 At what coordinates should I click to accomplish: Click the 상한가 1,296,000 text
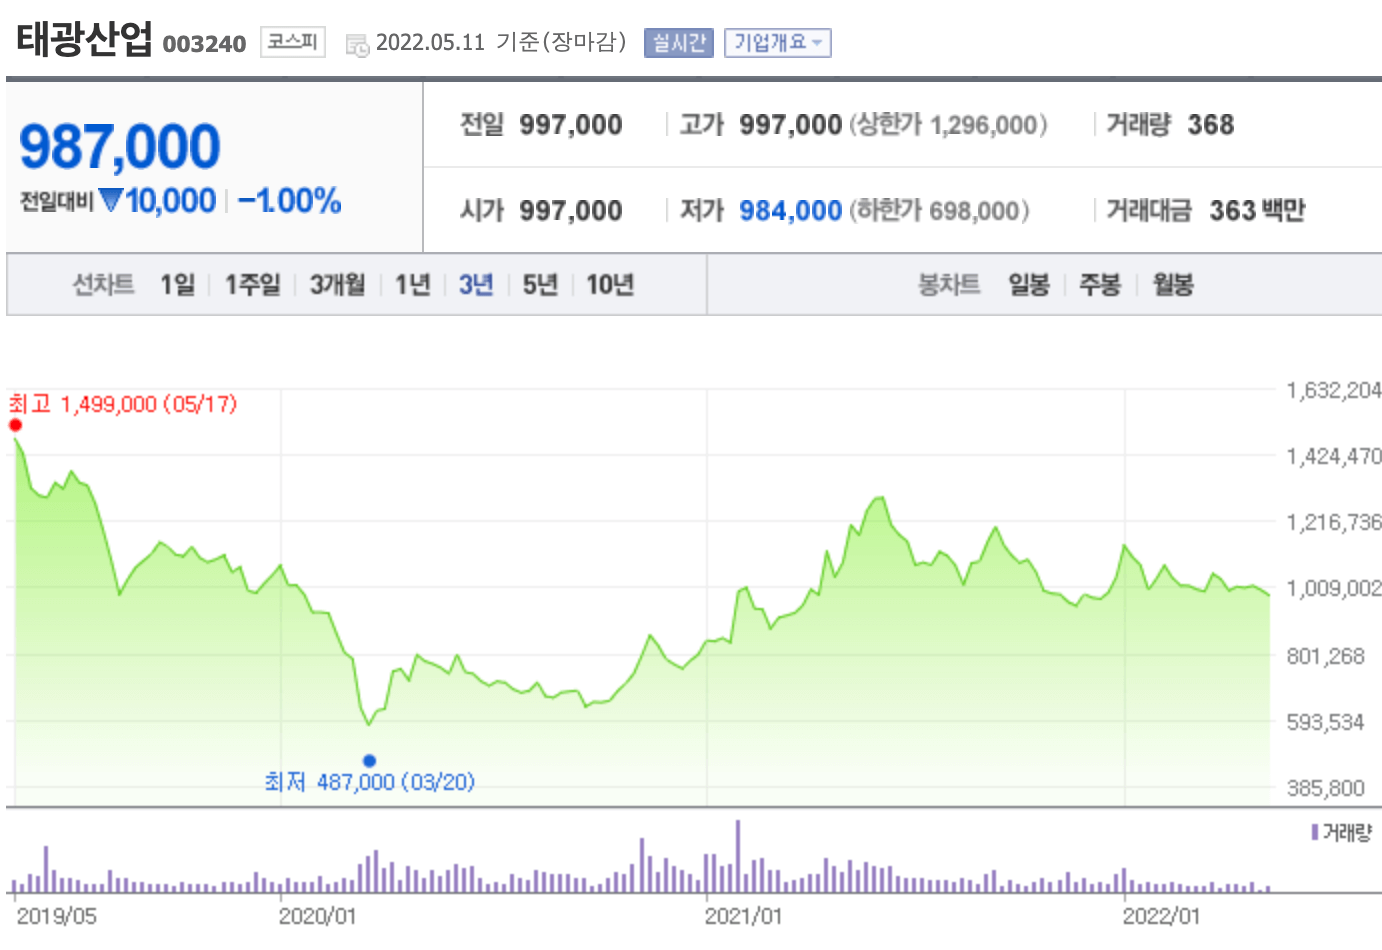948,125
